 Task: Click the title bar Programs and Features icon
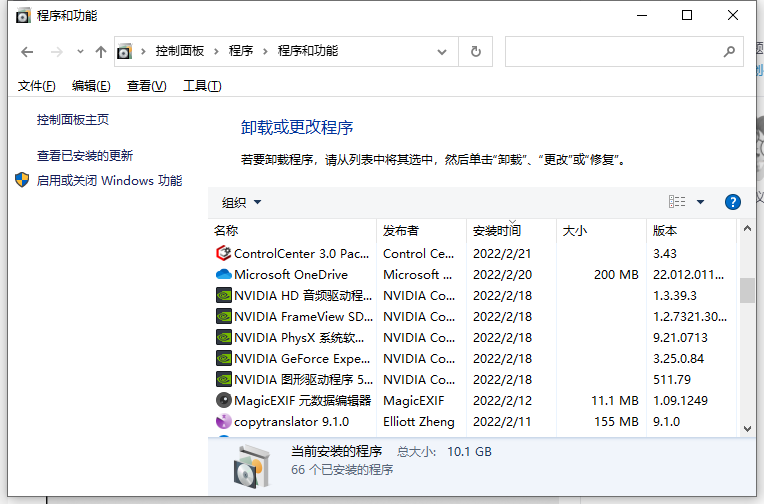[22, 16]
